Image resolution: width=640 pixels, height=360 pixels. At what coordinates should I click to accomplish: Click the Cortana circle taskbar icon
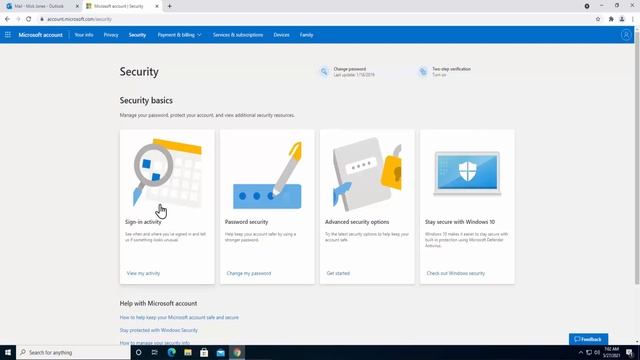point(138,352)
